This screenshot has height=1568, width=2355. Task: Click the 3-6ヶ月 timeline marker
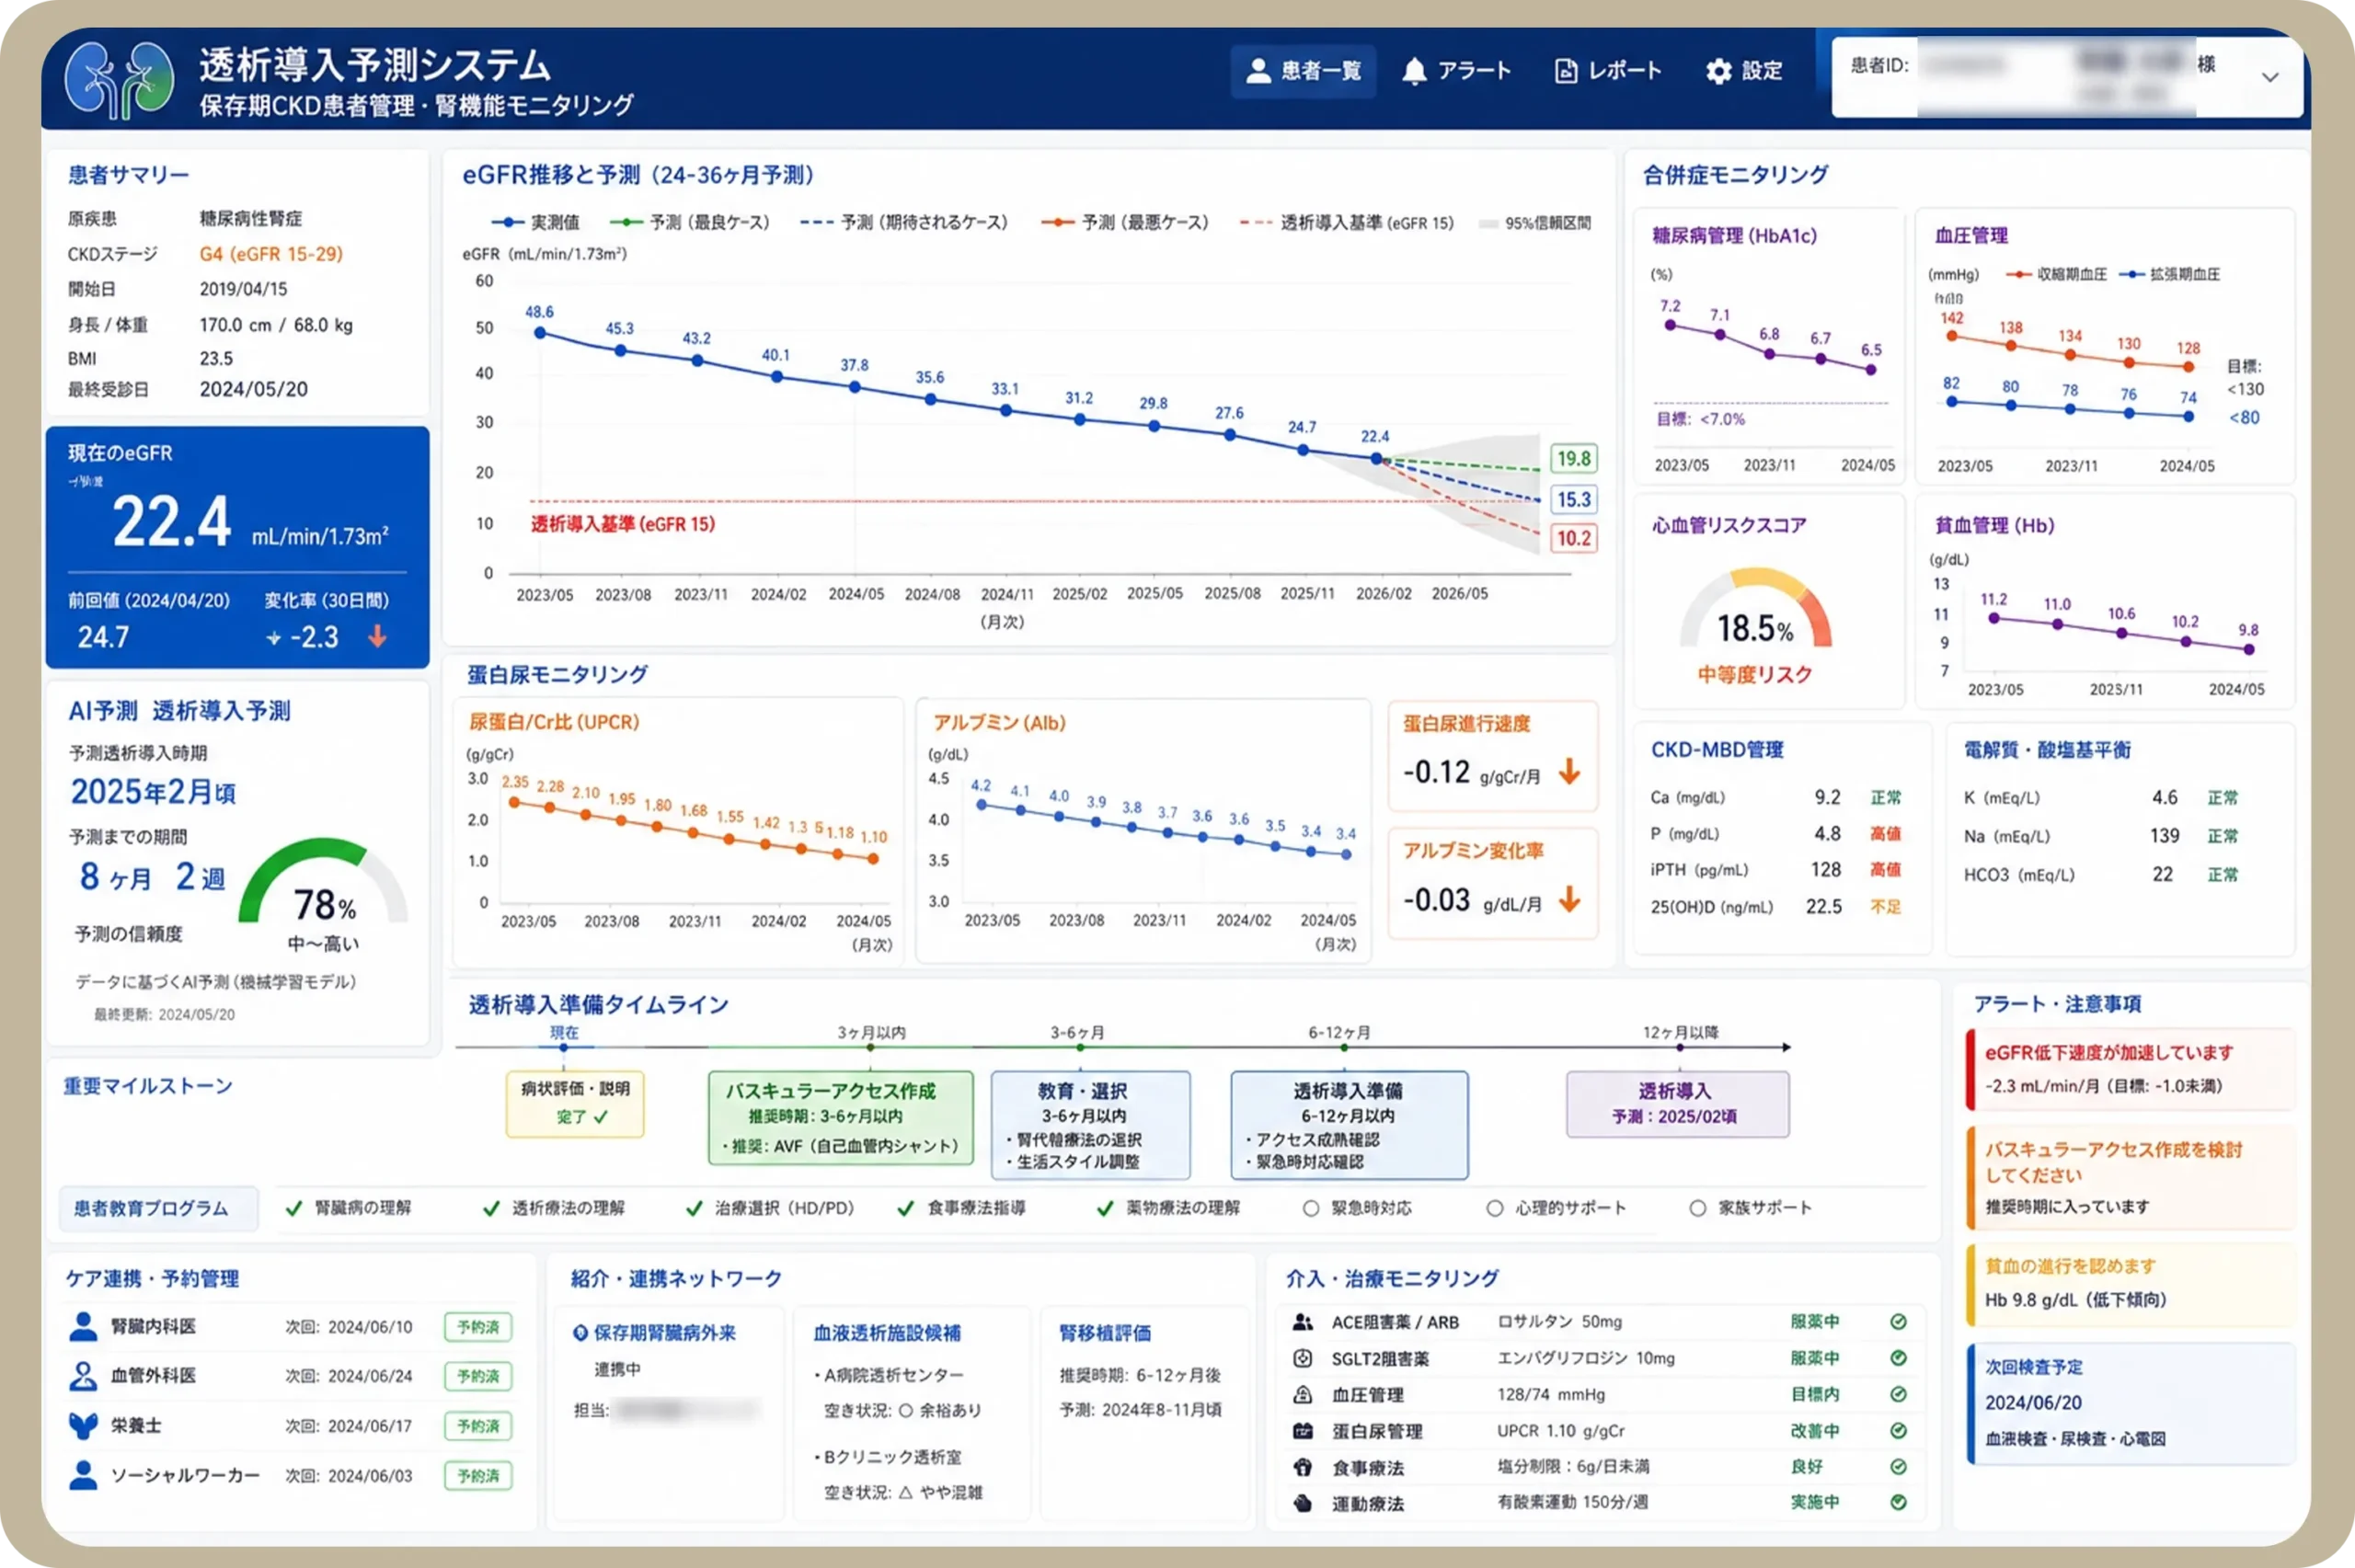click(1080, 1047)
